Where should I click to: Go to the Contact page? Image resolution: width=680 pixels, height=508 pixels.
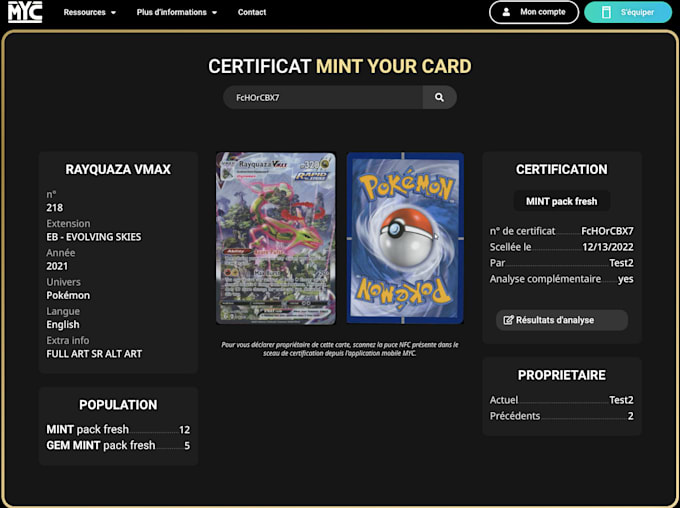pos(252,12)
